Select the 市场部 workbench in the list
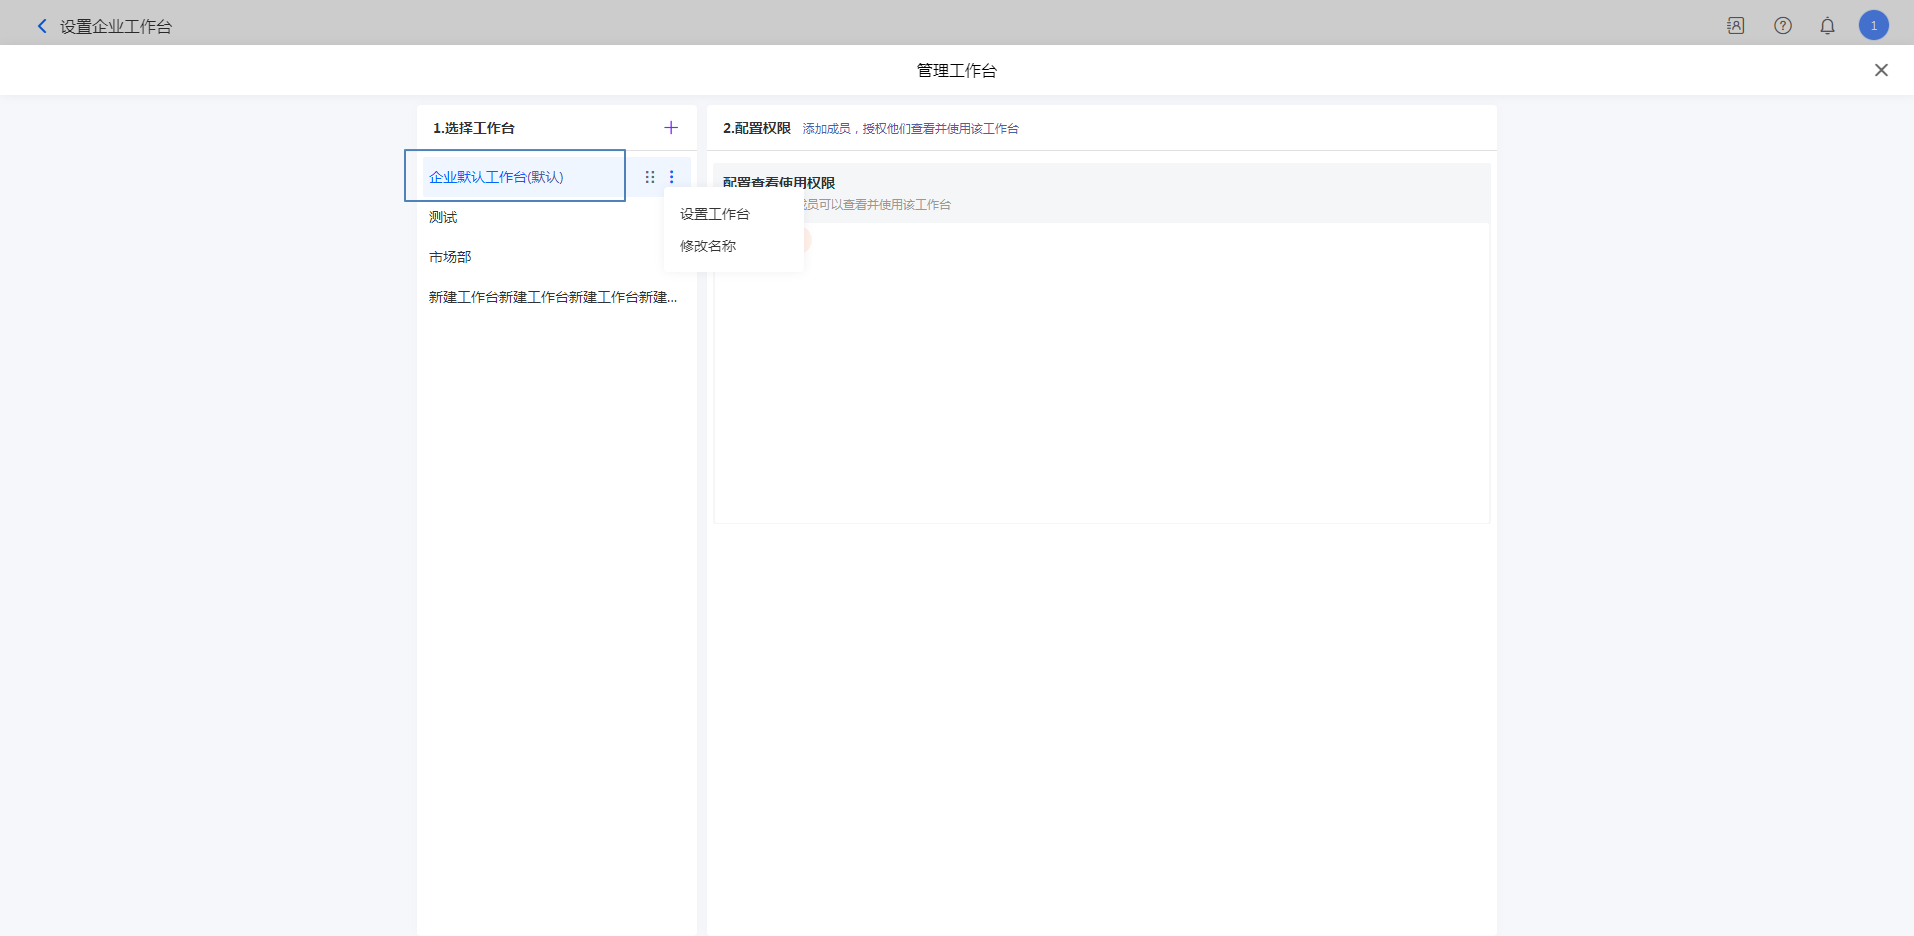Viewport: 1914px width, 936px height. [x=450, y=257]
